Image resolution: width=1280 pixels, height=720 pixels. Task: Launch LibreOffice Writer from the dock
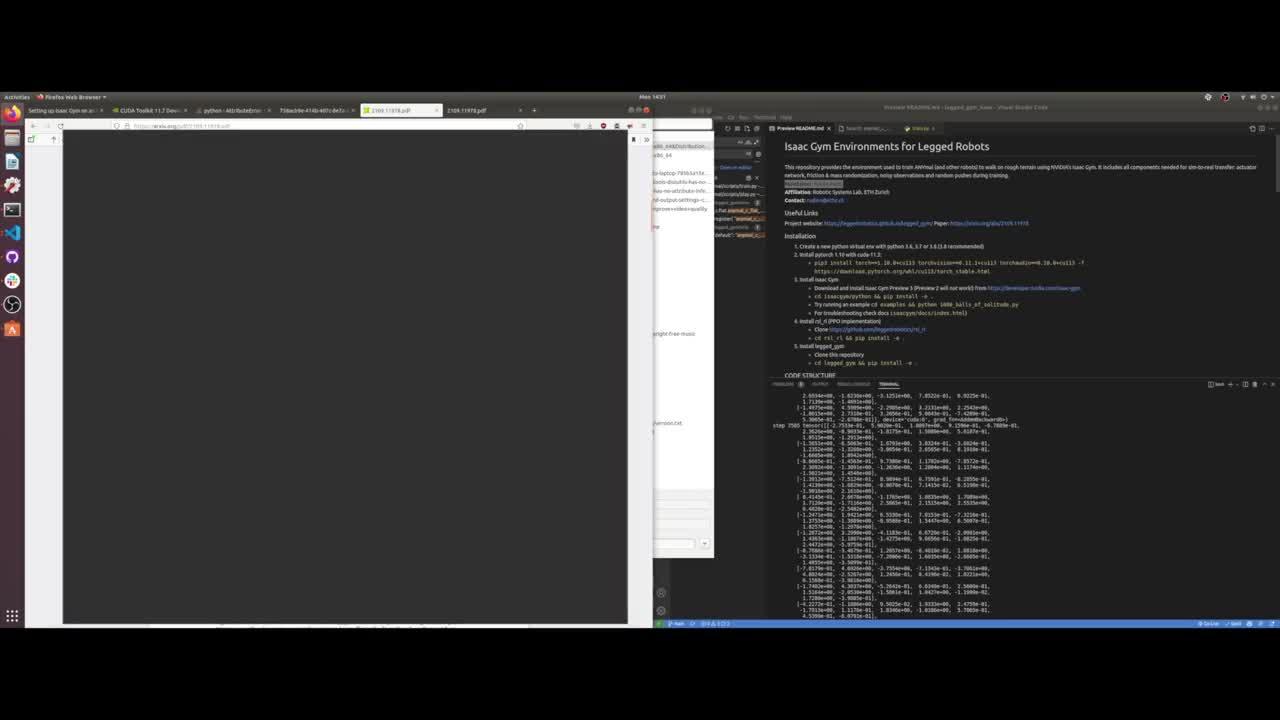(x=12, y=161)
